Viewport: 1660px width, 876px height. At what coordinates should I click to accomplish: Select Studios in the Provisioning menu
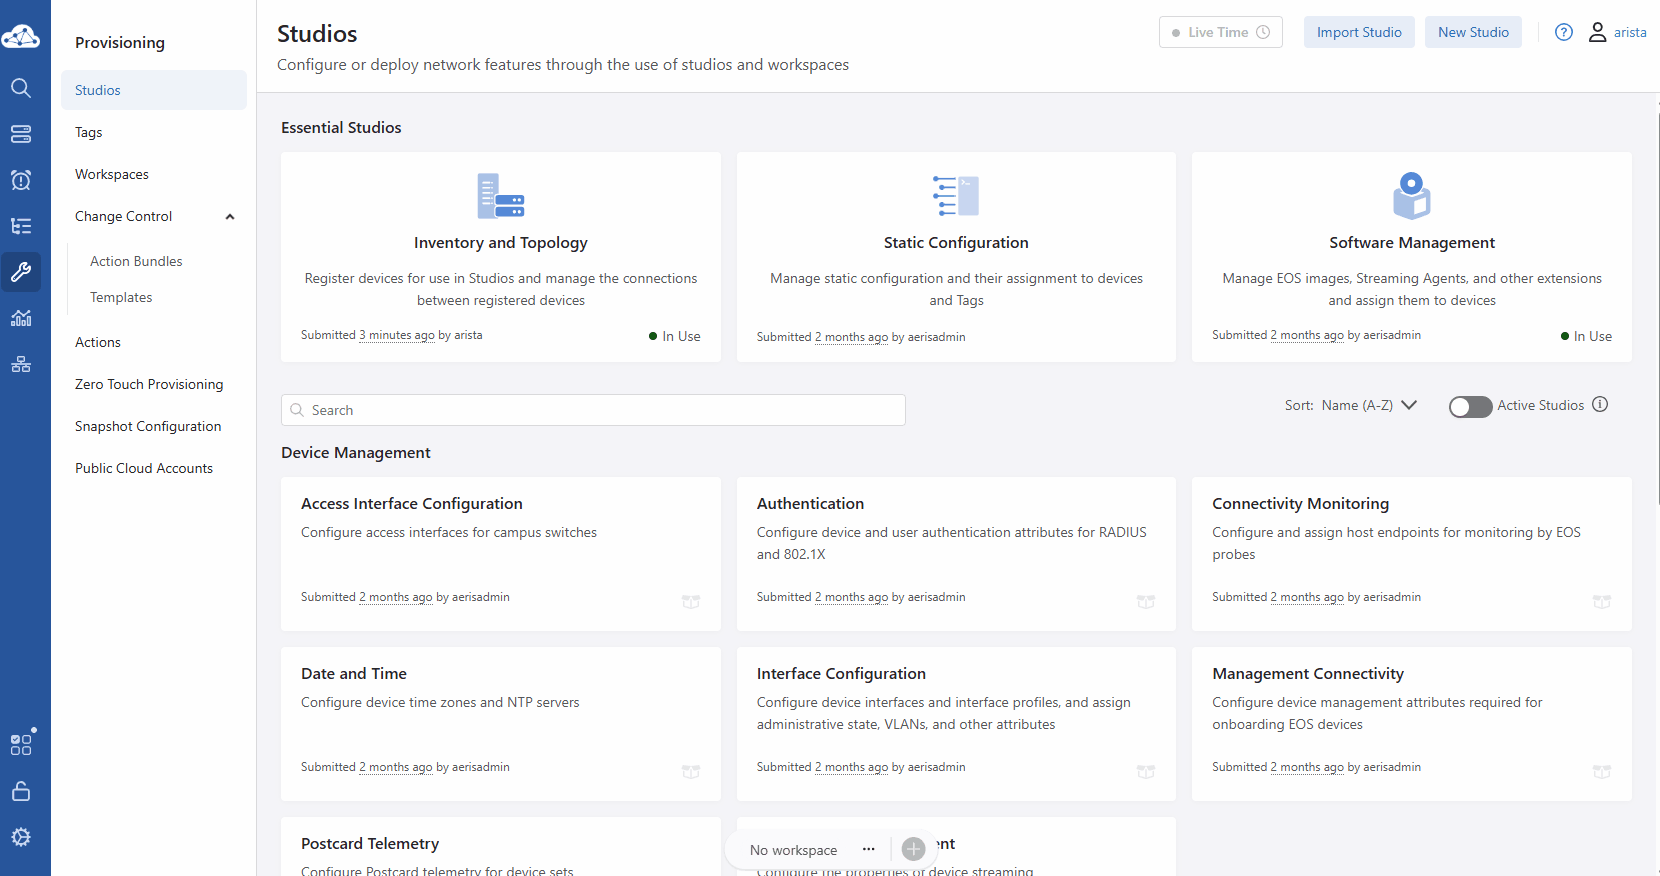(154, 90)
